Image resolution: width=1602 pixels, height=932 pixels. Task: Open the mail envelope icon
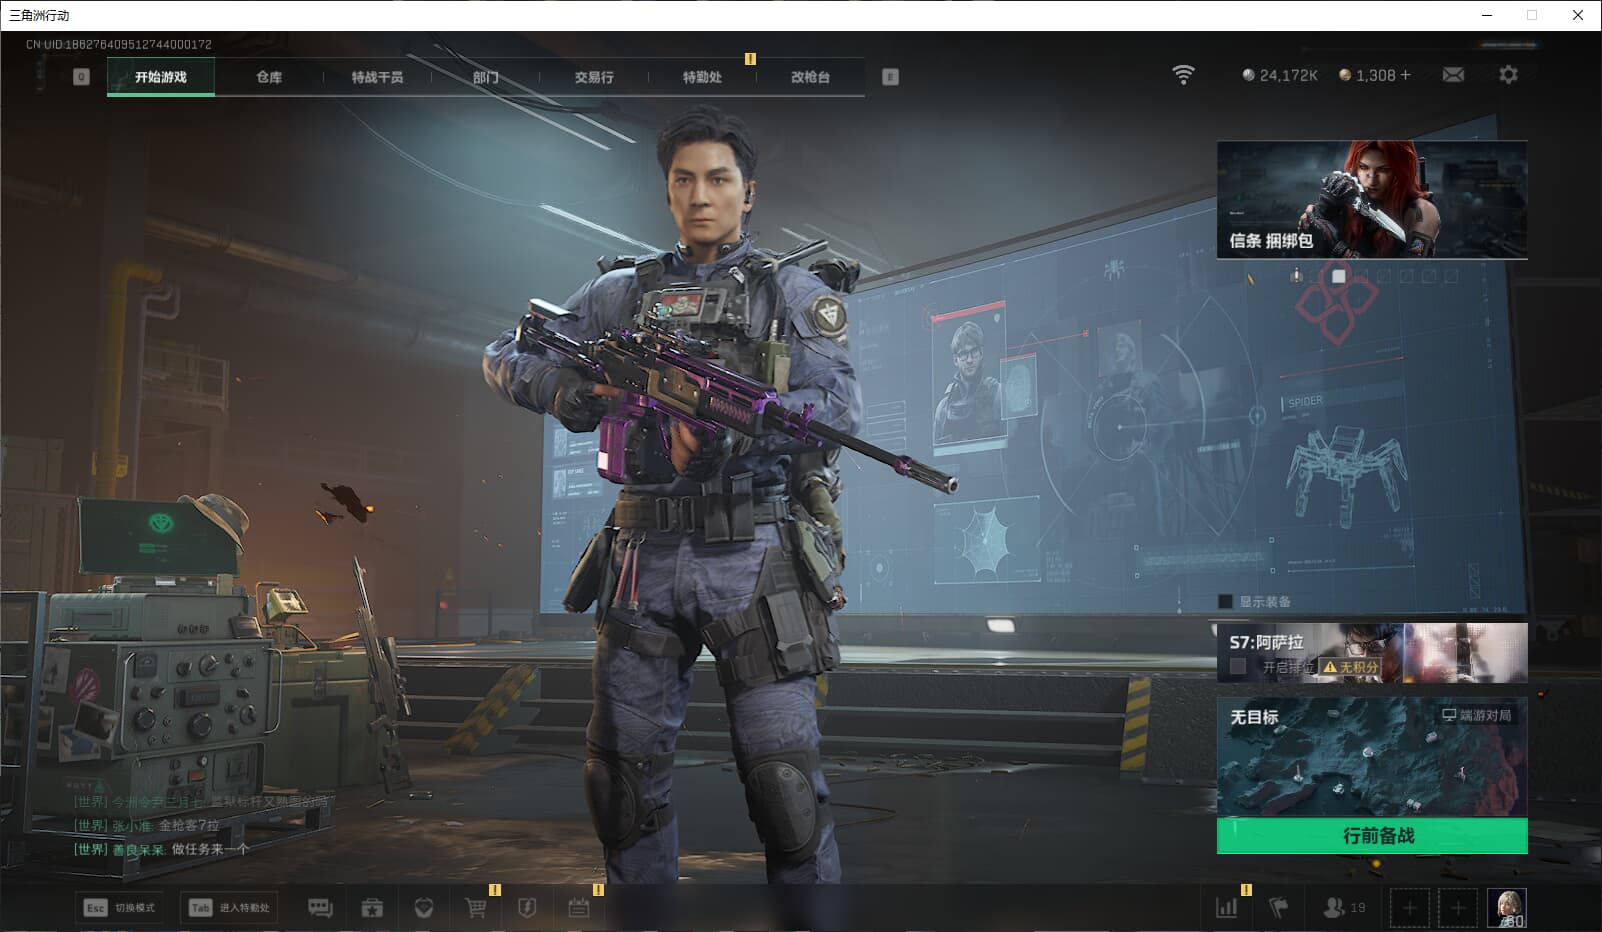coord(1453,75)
